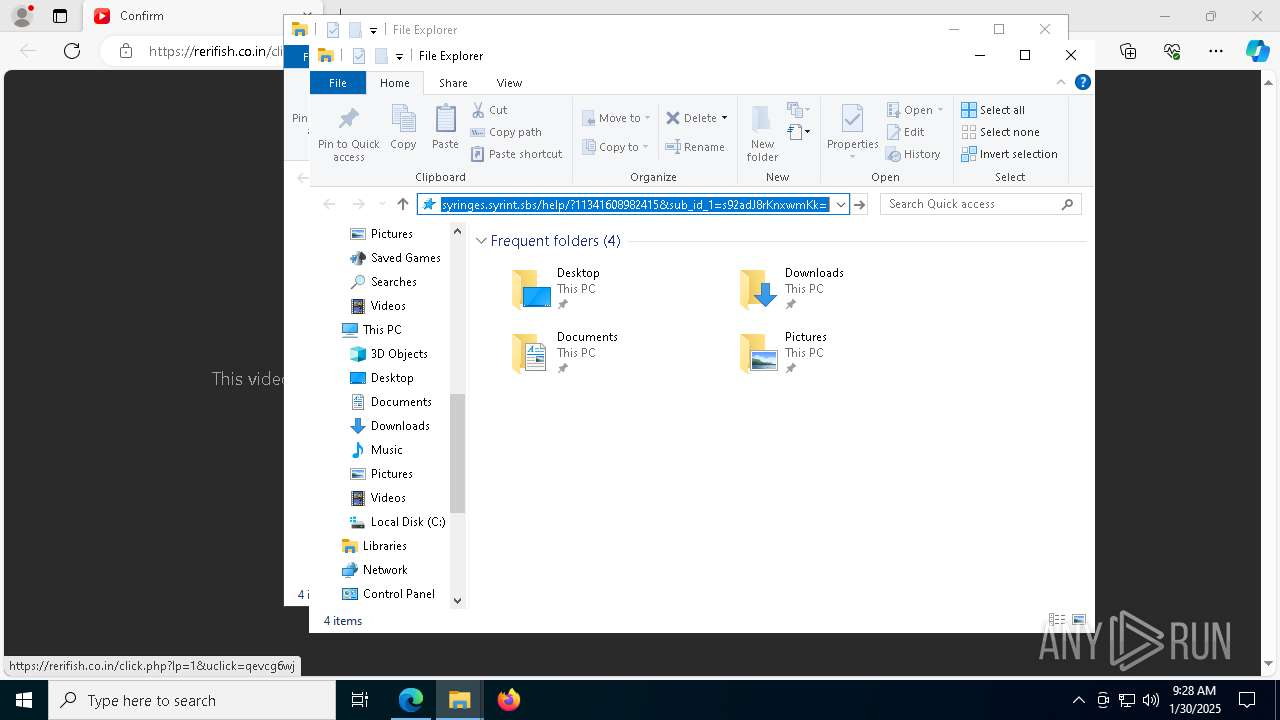Image resolution: width=1280 pixels, height=720 pixels.
Task: Open the Copy to dropdown
Action: [616, 147]
